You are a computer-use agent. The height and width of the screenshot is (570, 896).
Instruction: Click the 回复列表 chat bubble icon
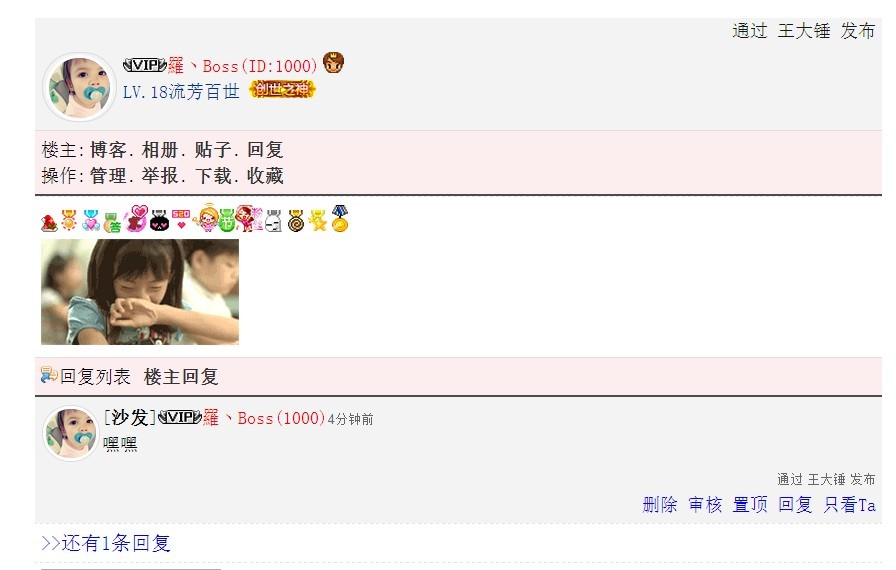tap(49, 375)
